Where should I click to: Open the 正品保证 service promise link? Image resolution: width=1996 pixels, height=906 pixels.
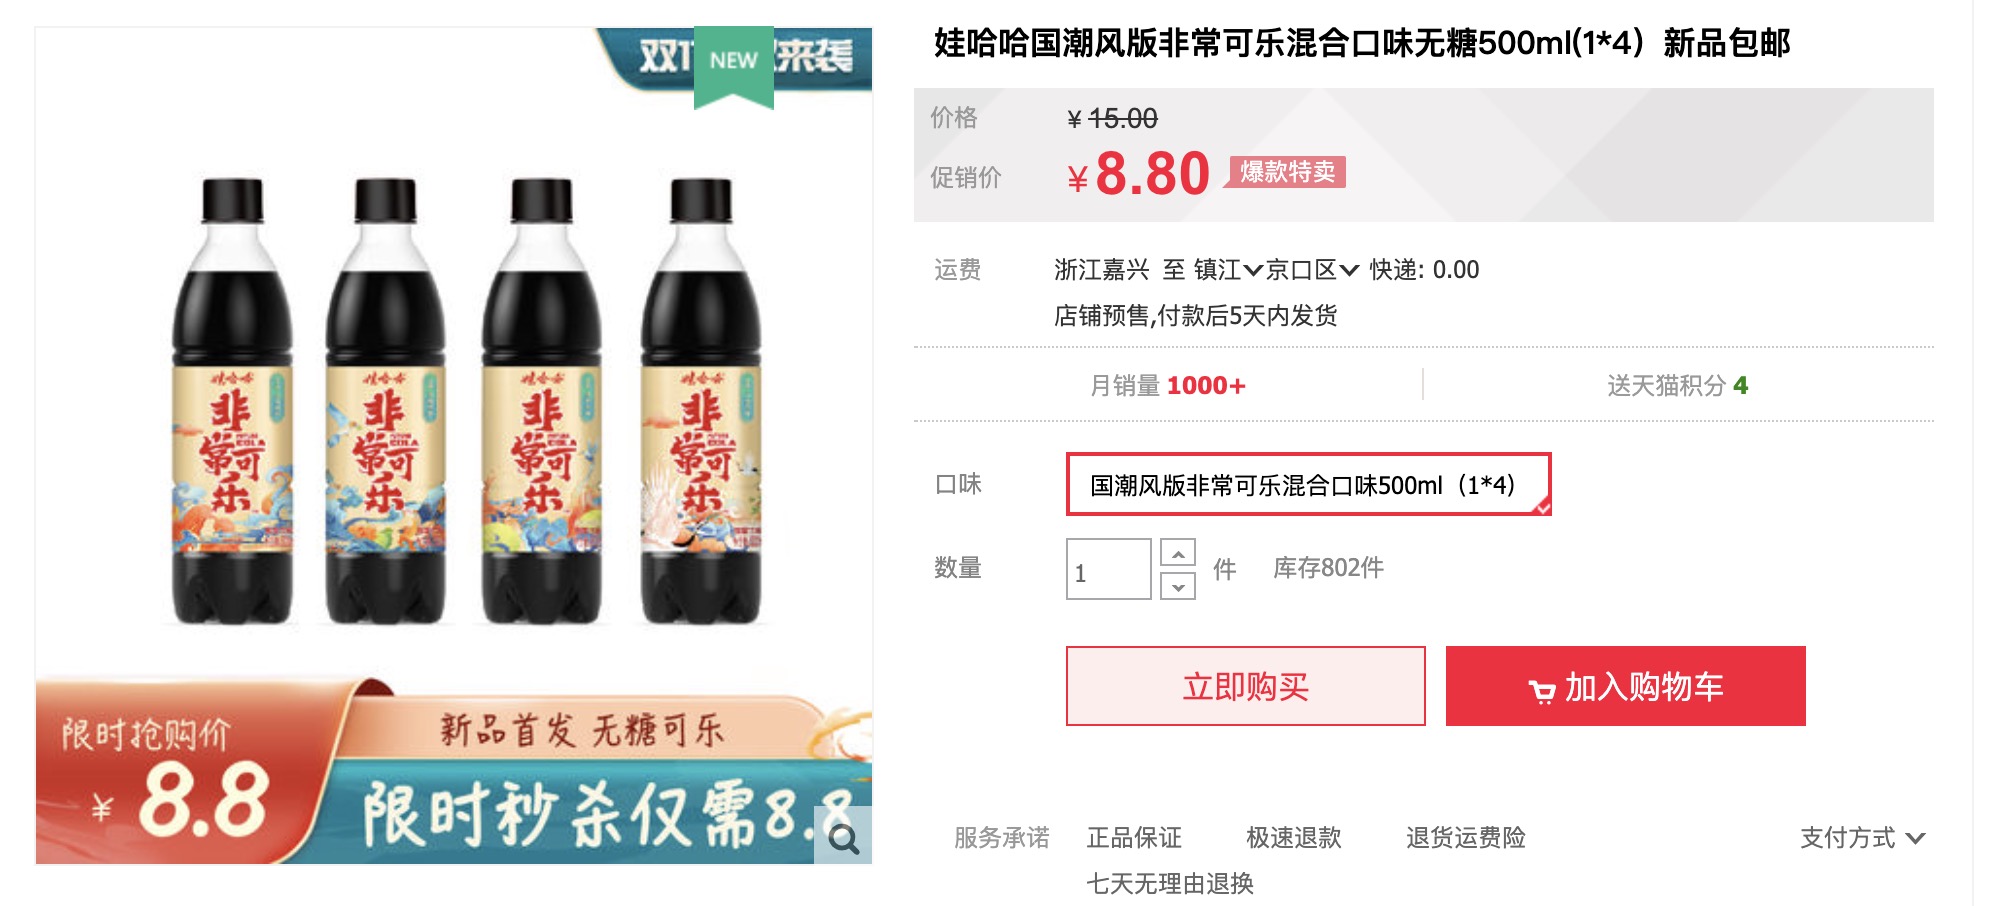(1134, 838)
